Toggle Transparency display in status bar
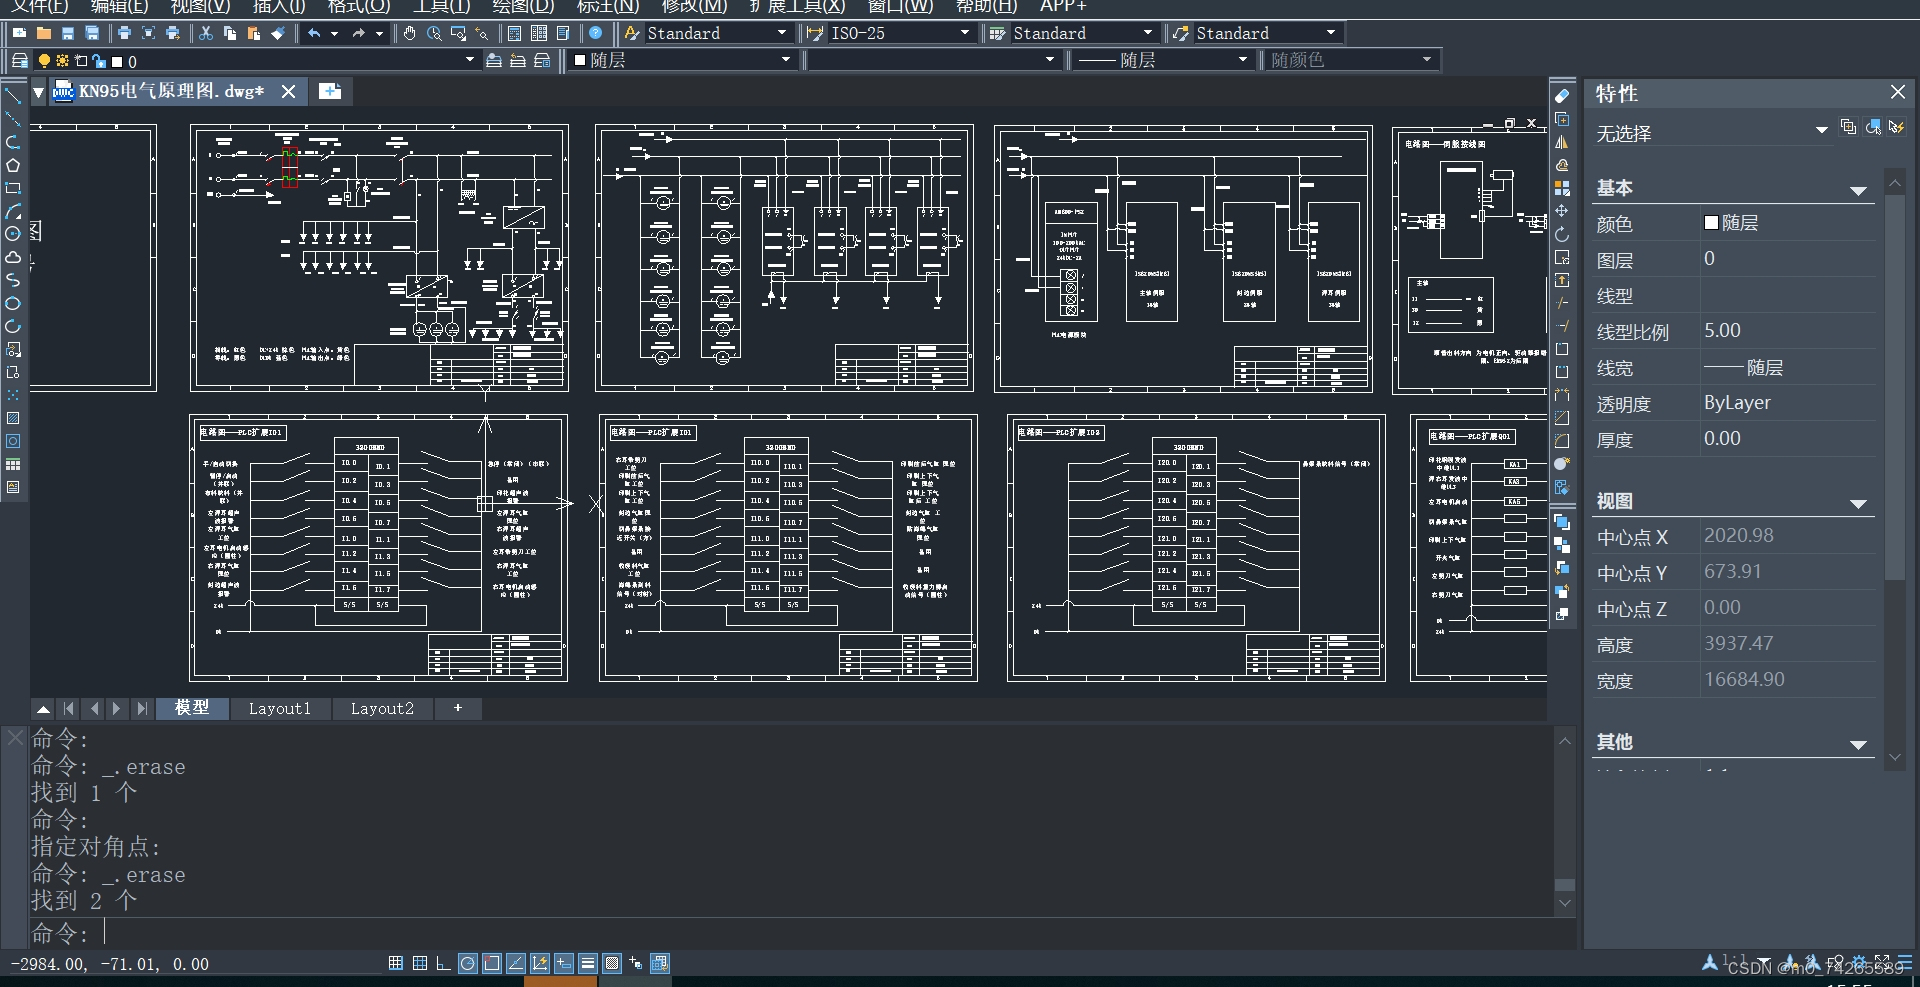 (x=612, y=963)
